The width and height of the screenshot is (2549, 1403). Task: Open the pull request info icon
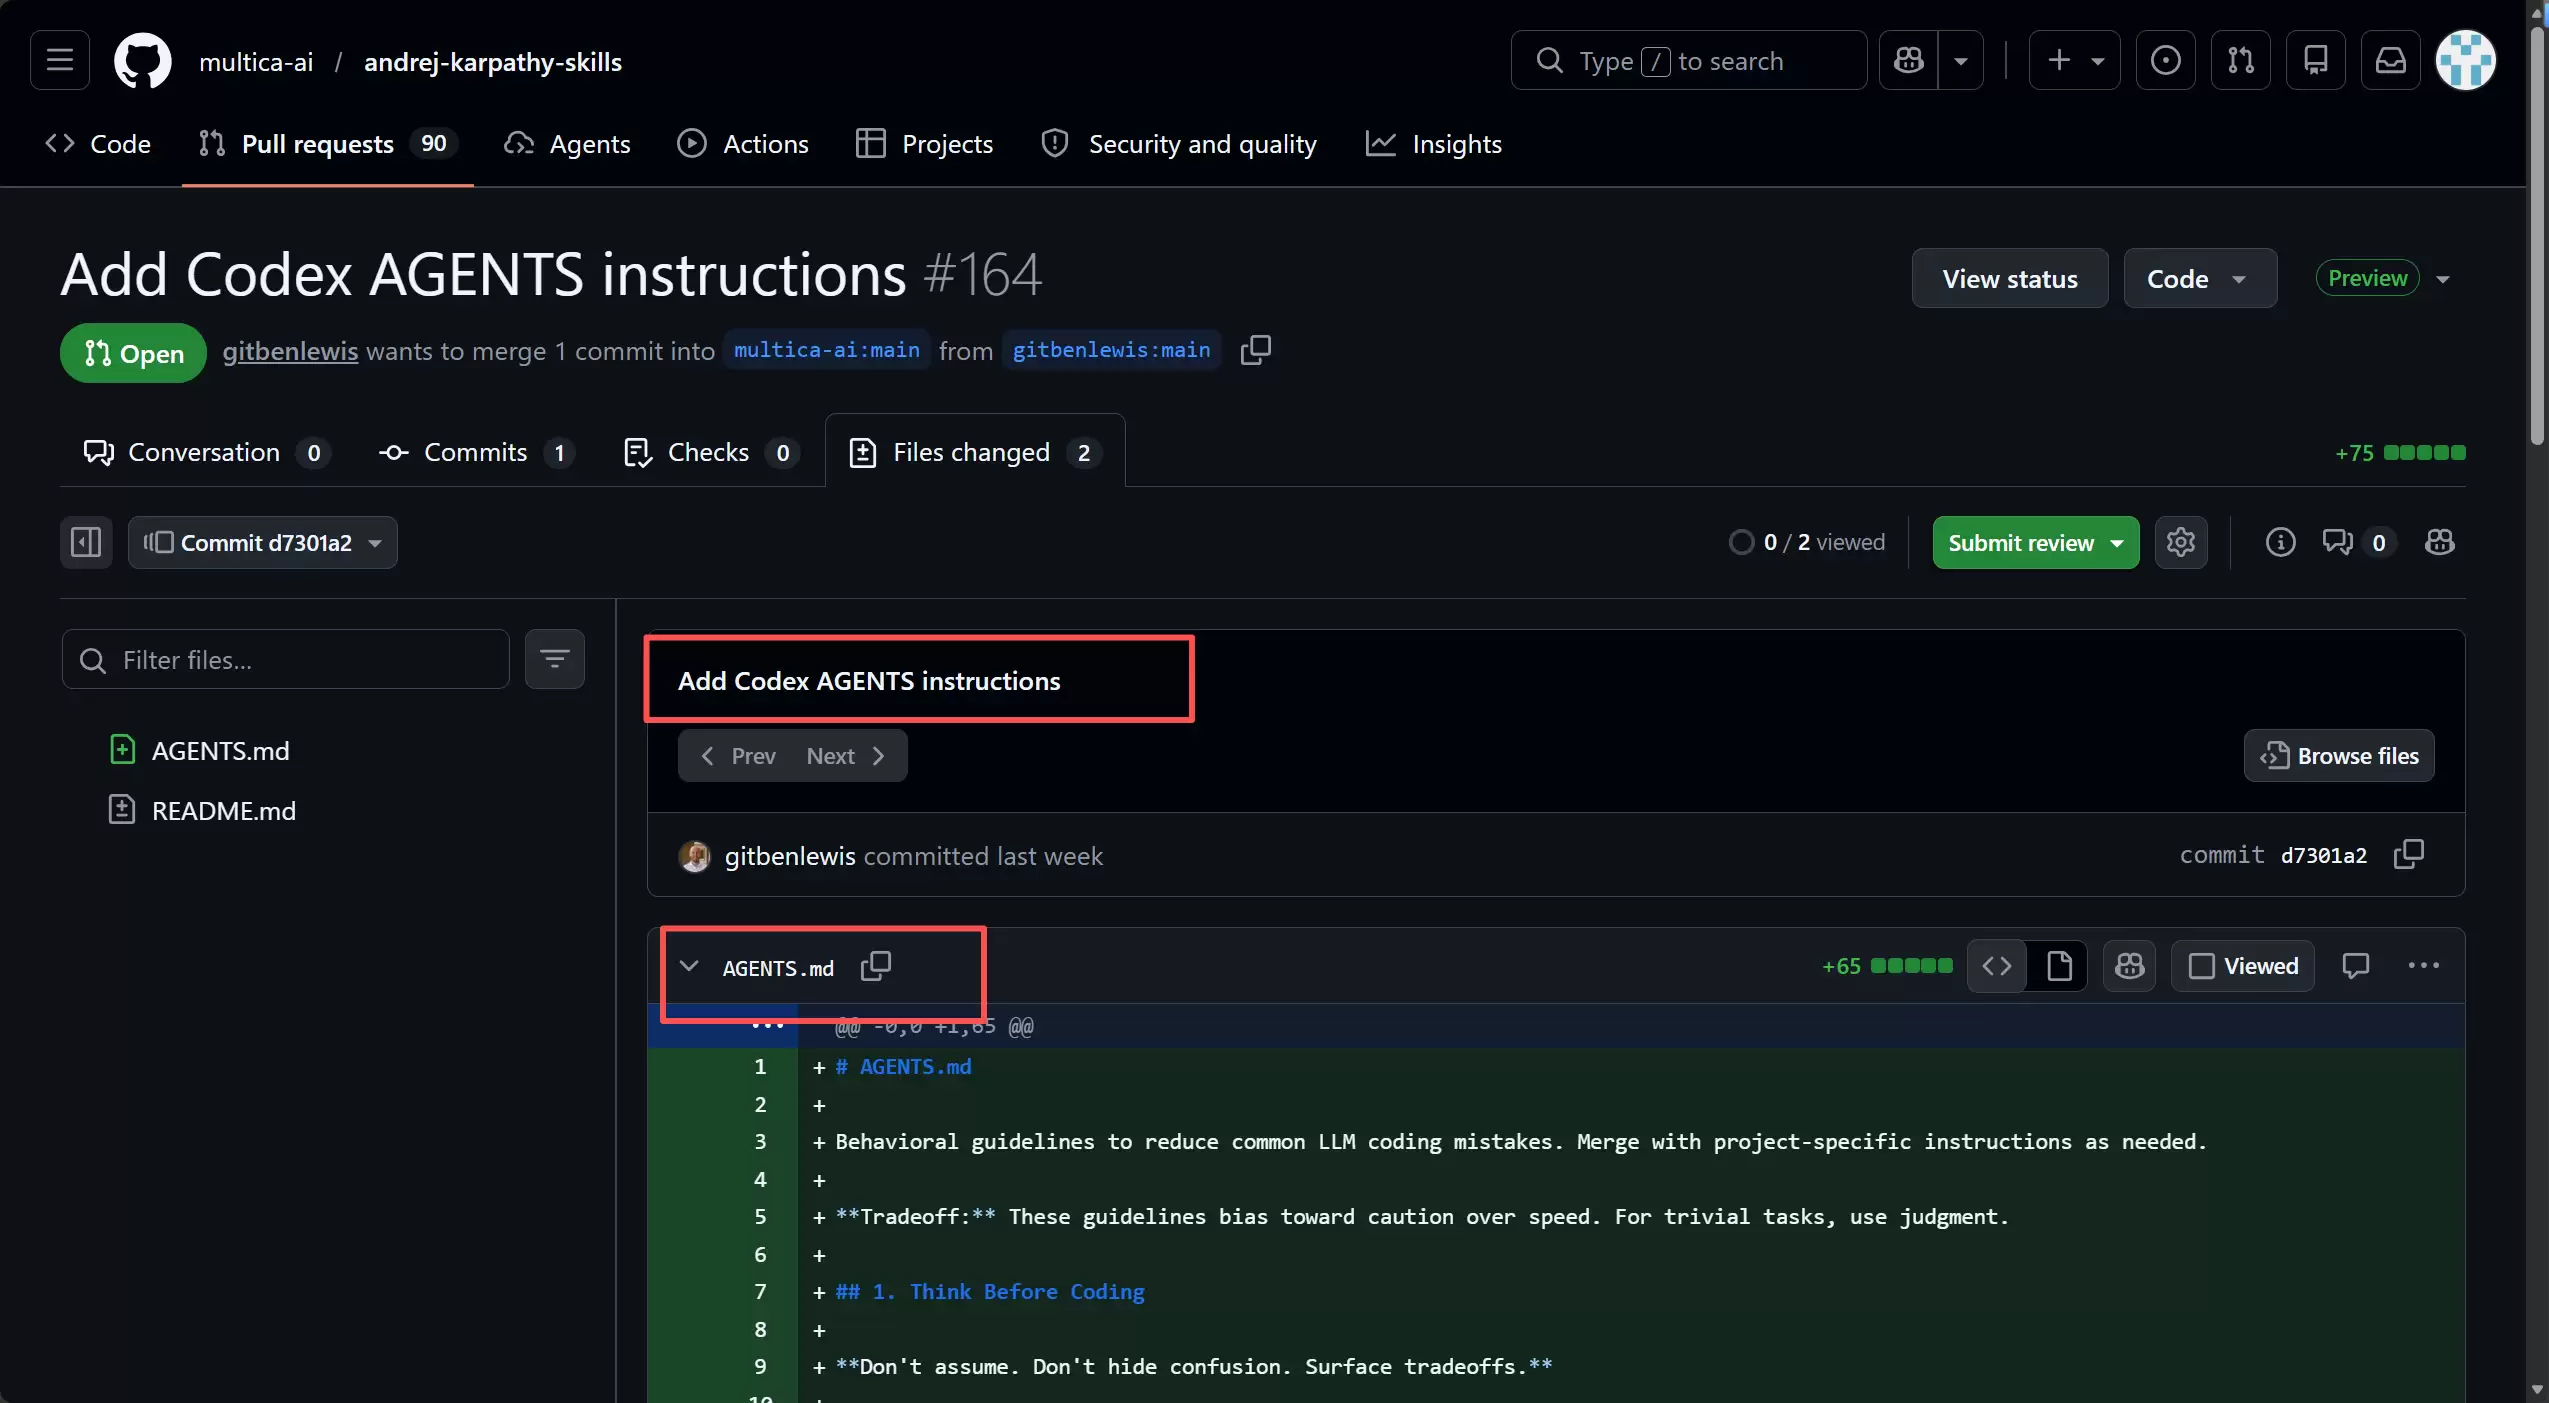(x=2280, y=542)
